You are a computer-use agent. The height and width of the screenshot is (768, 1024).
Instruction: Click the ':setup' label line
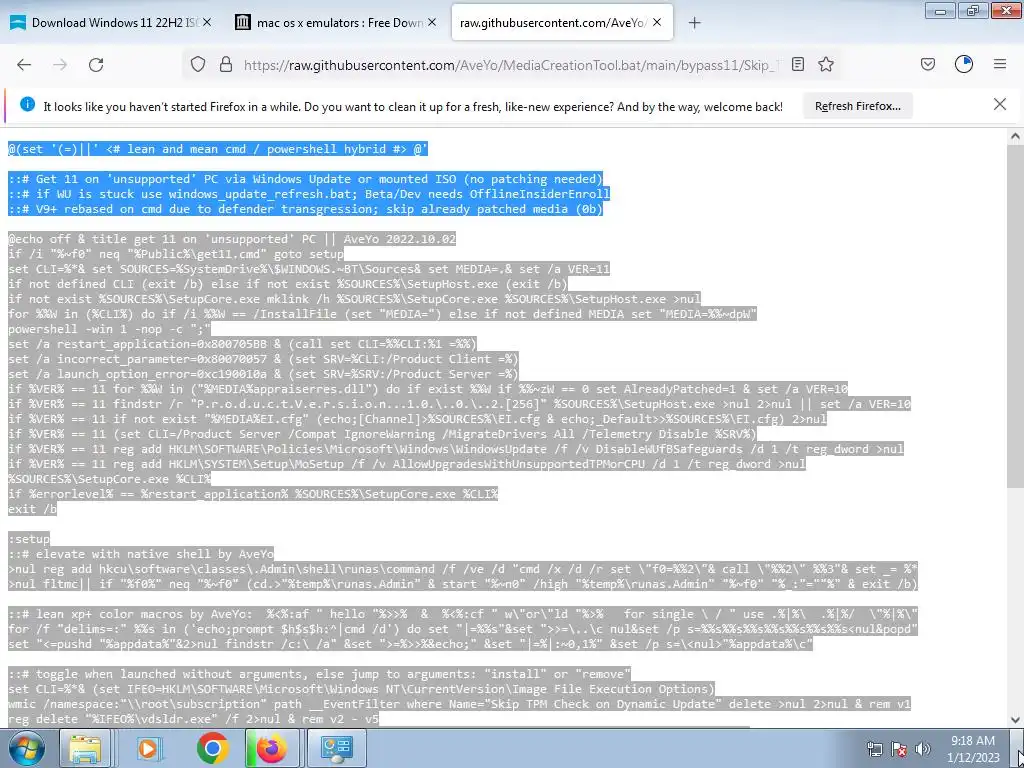(x=29, y=539)
